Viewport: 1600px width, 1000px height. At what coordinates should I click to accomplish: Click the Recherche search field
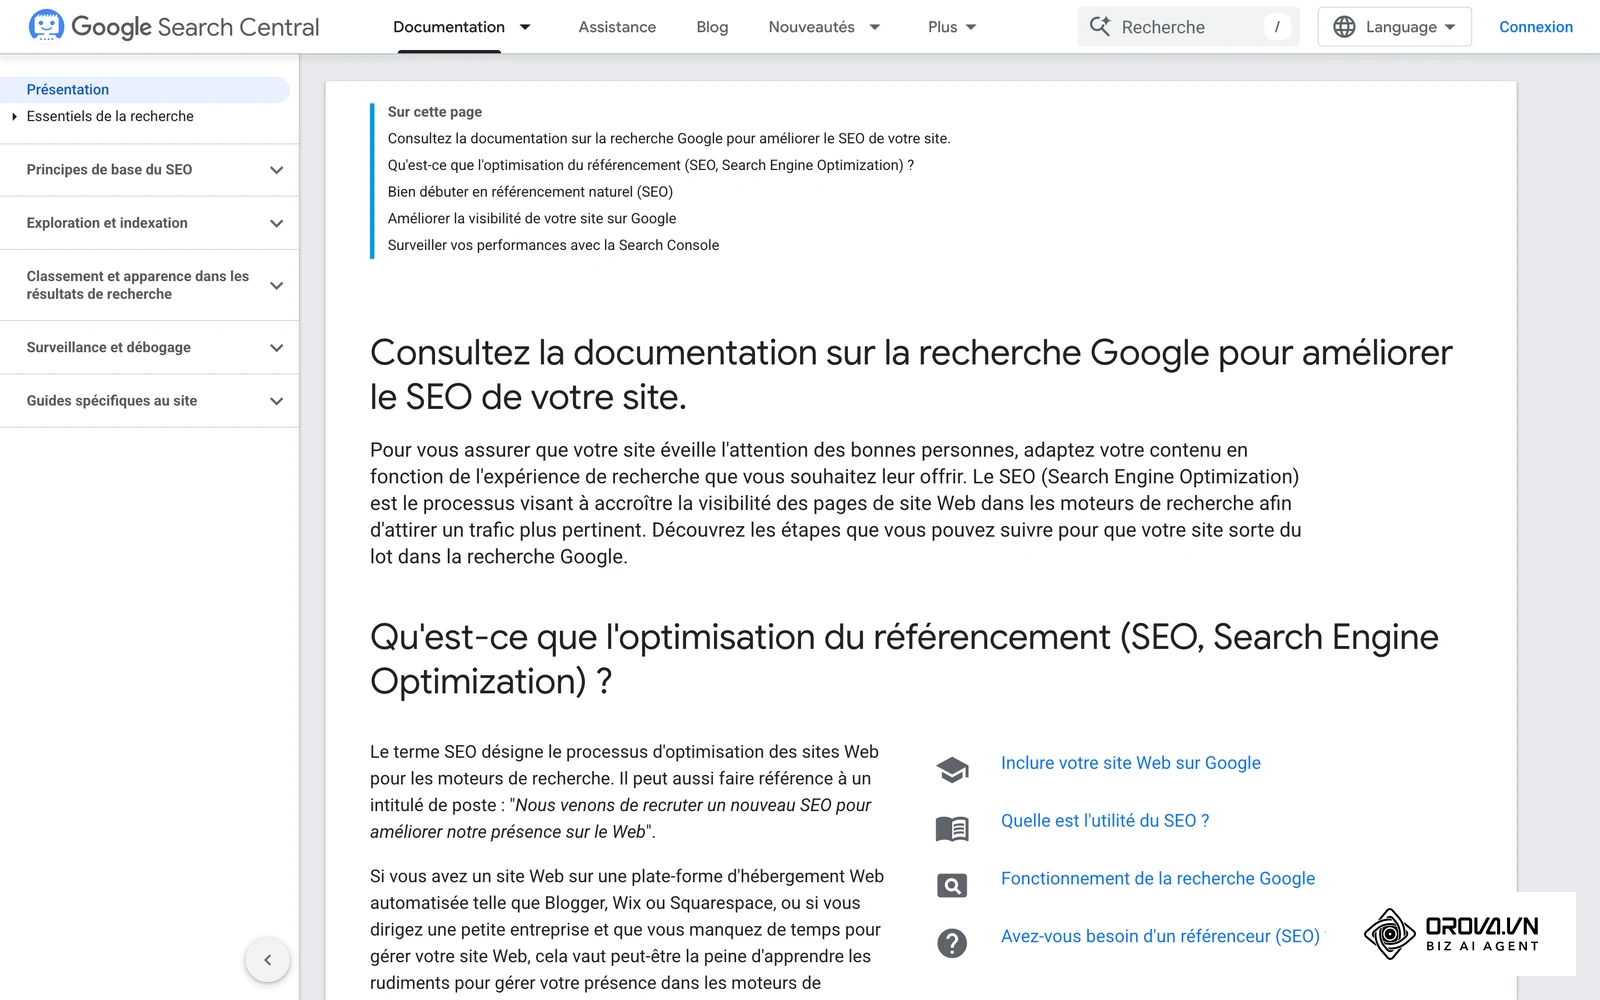tap(1188, 27)
